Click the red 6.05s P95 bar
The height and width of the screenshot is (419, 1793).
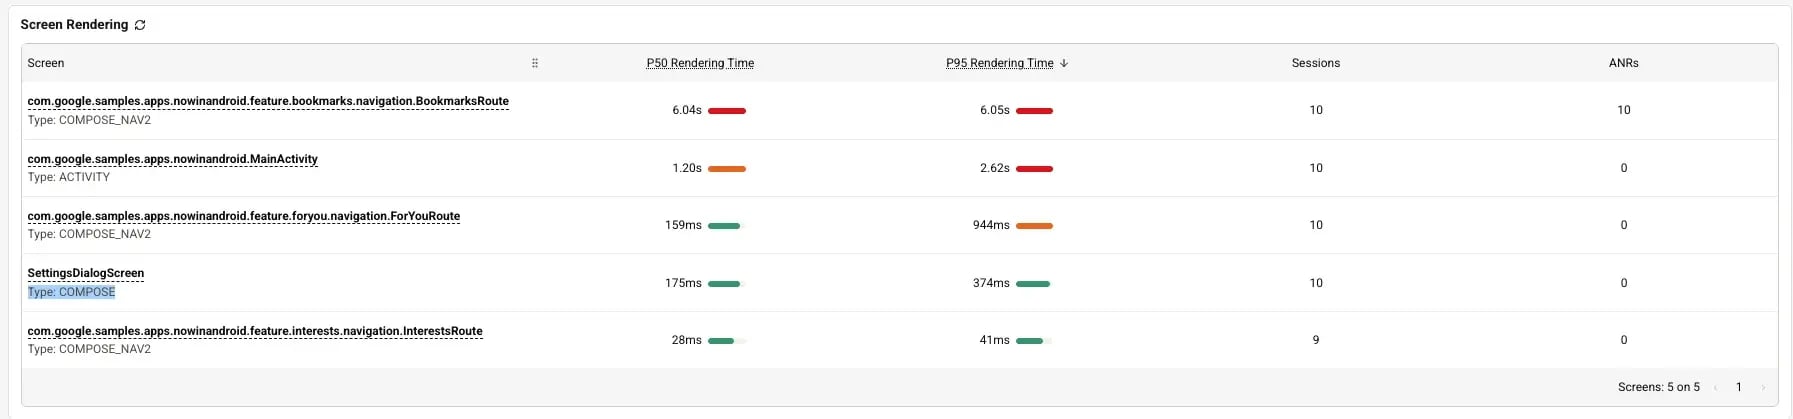pyautogui.click(x=1034, y=111)
